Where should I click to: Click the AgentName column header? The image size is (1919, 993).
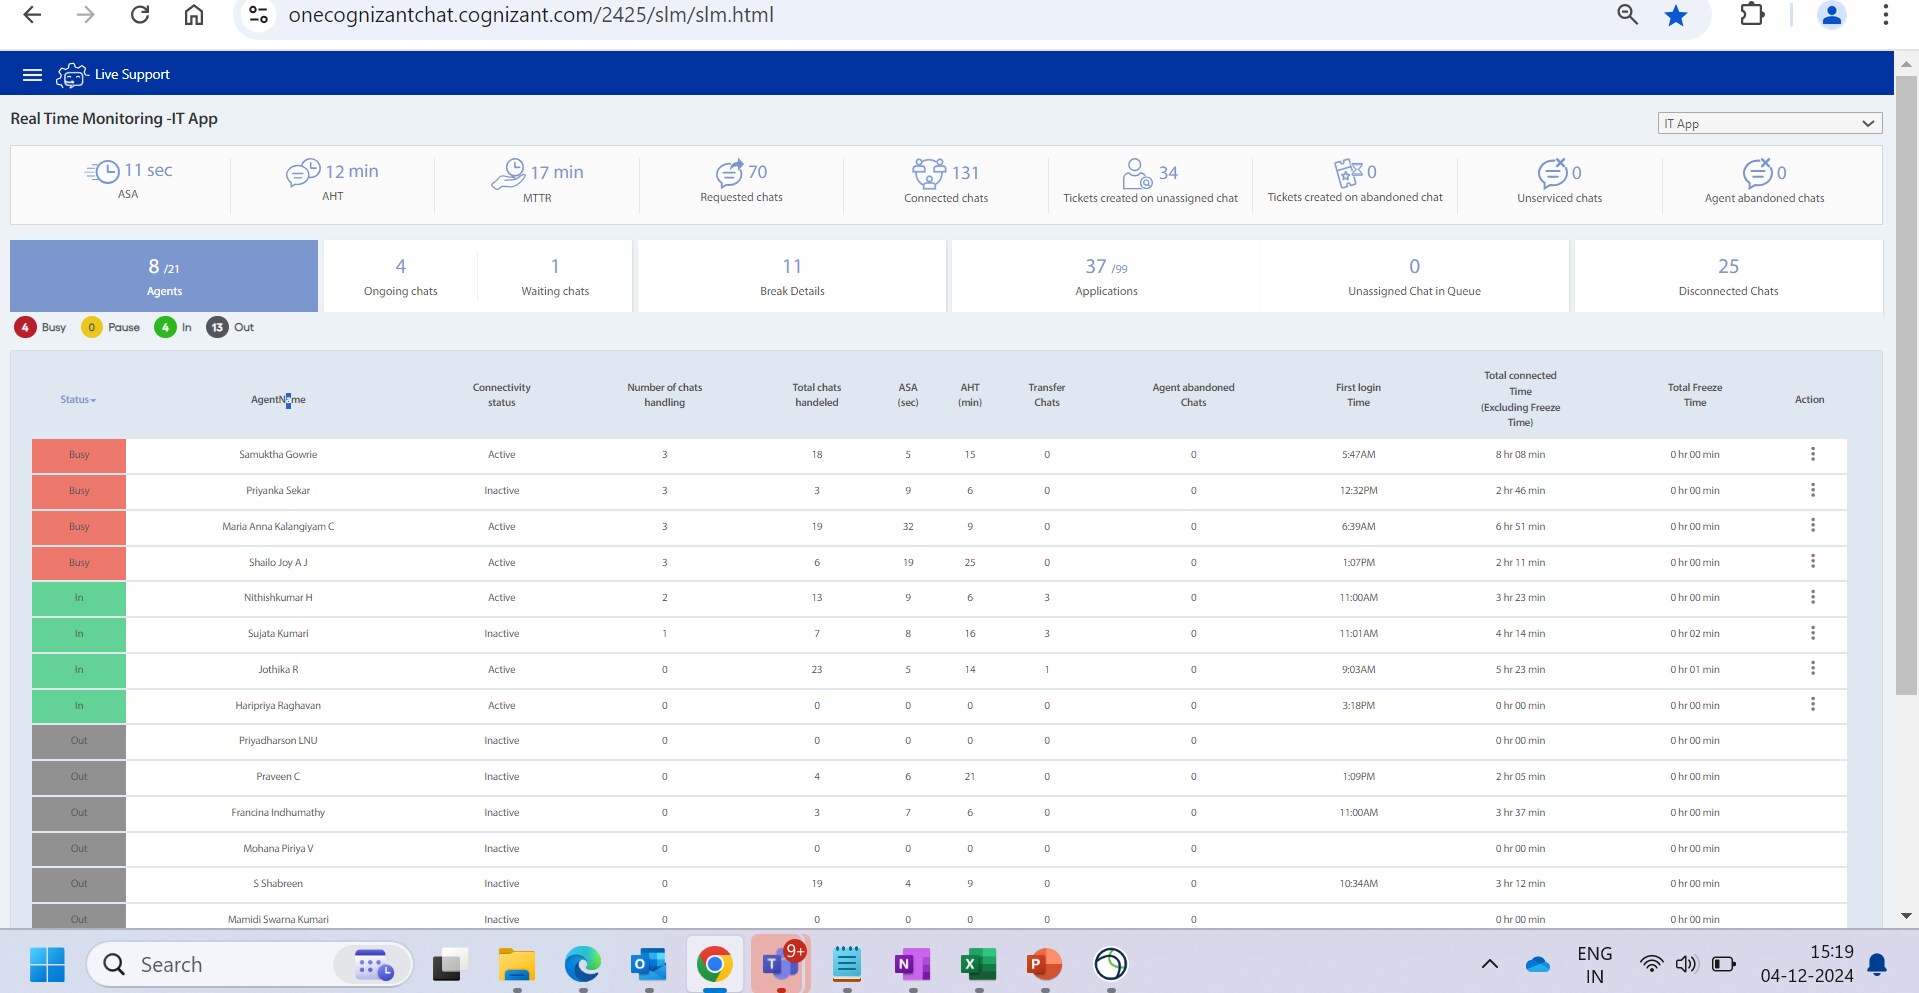tap(278, 399)
